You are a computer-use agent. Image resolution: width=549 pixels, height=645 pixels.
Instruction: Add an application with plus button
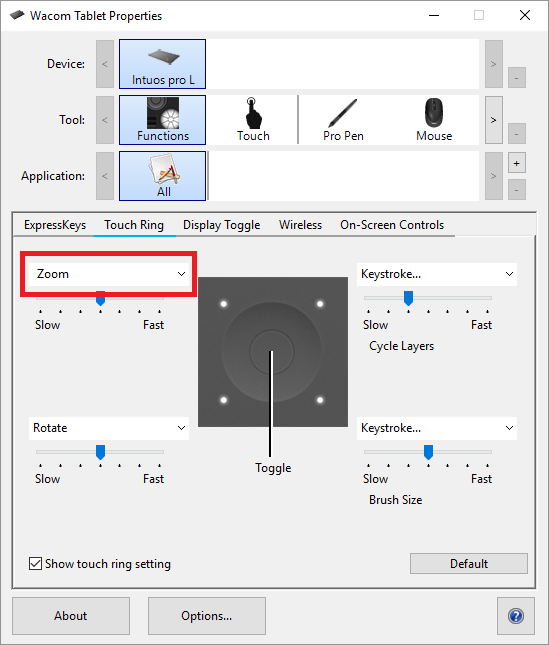517,163
